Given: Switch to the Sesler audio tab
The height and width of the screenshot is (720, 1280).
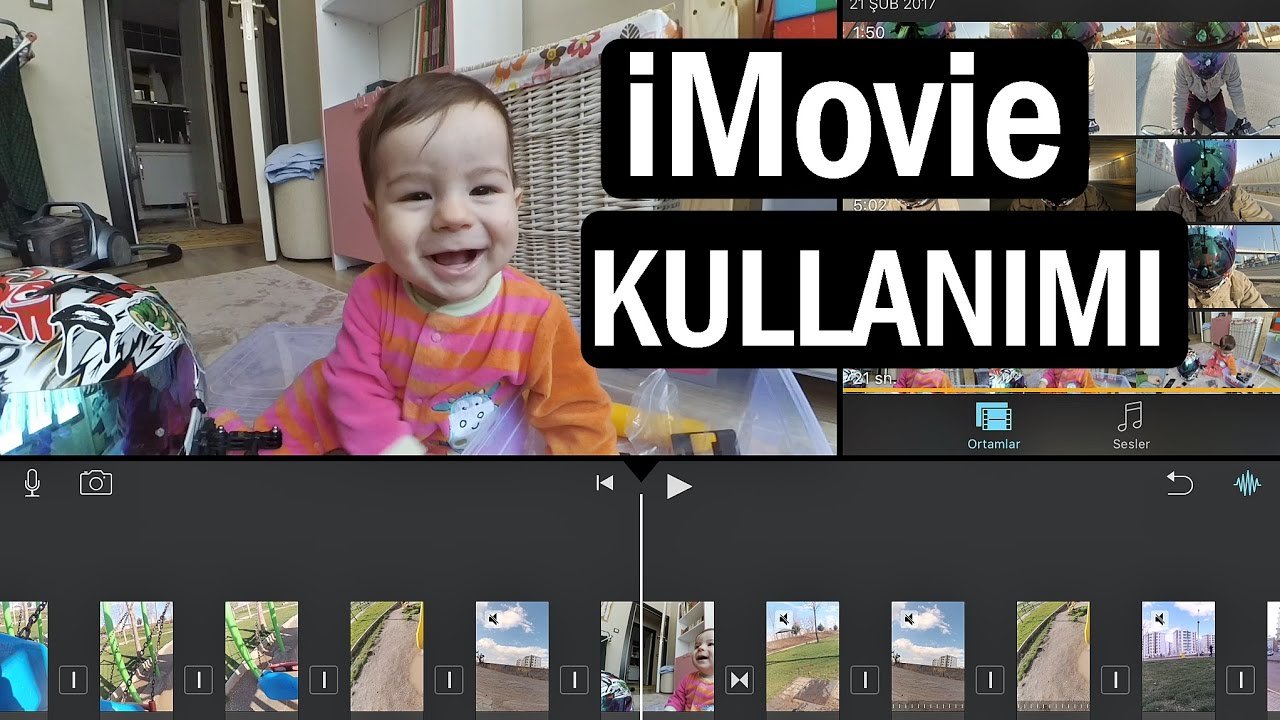Looking at the screenshot, I should pos(1131,425).
